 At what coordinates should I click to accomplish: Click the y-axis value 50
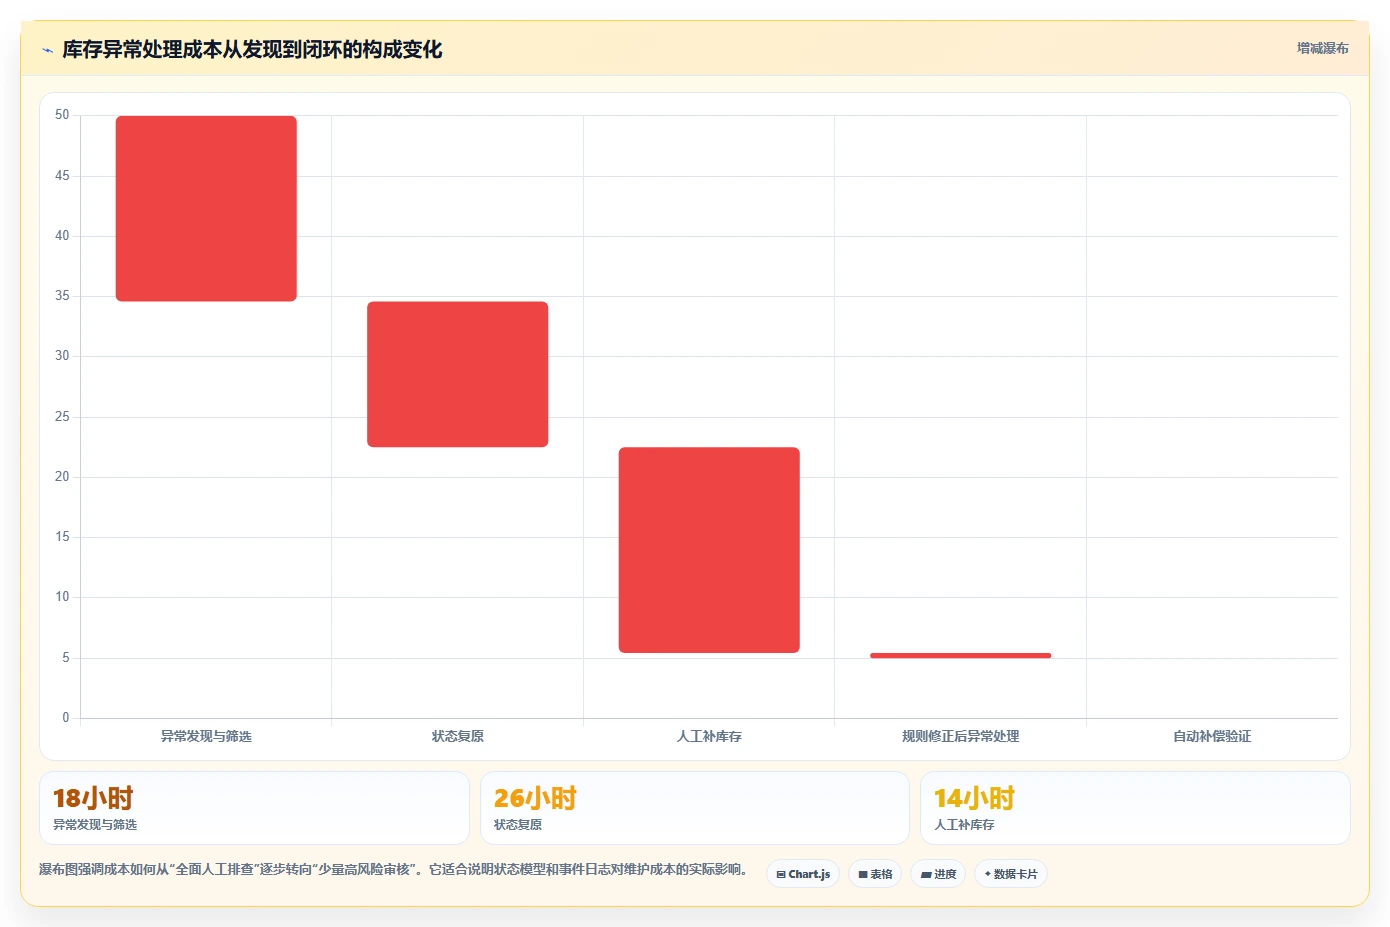pyautogui.click(x=62, y=115)
